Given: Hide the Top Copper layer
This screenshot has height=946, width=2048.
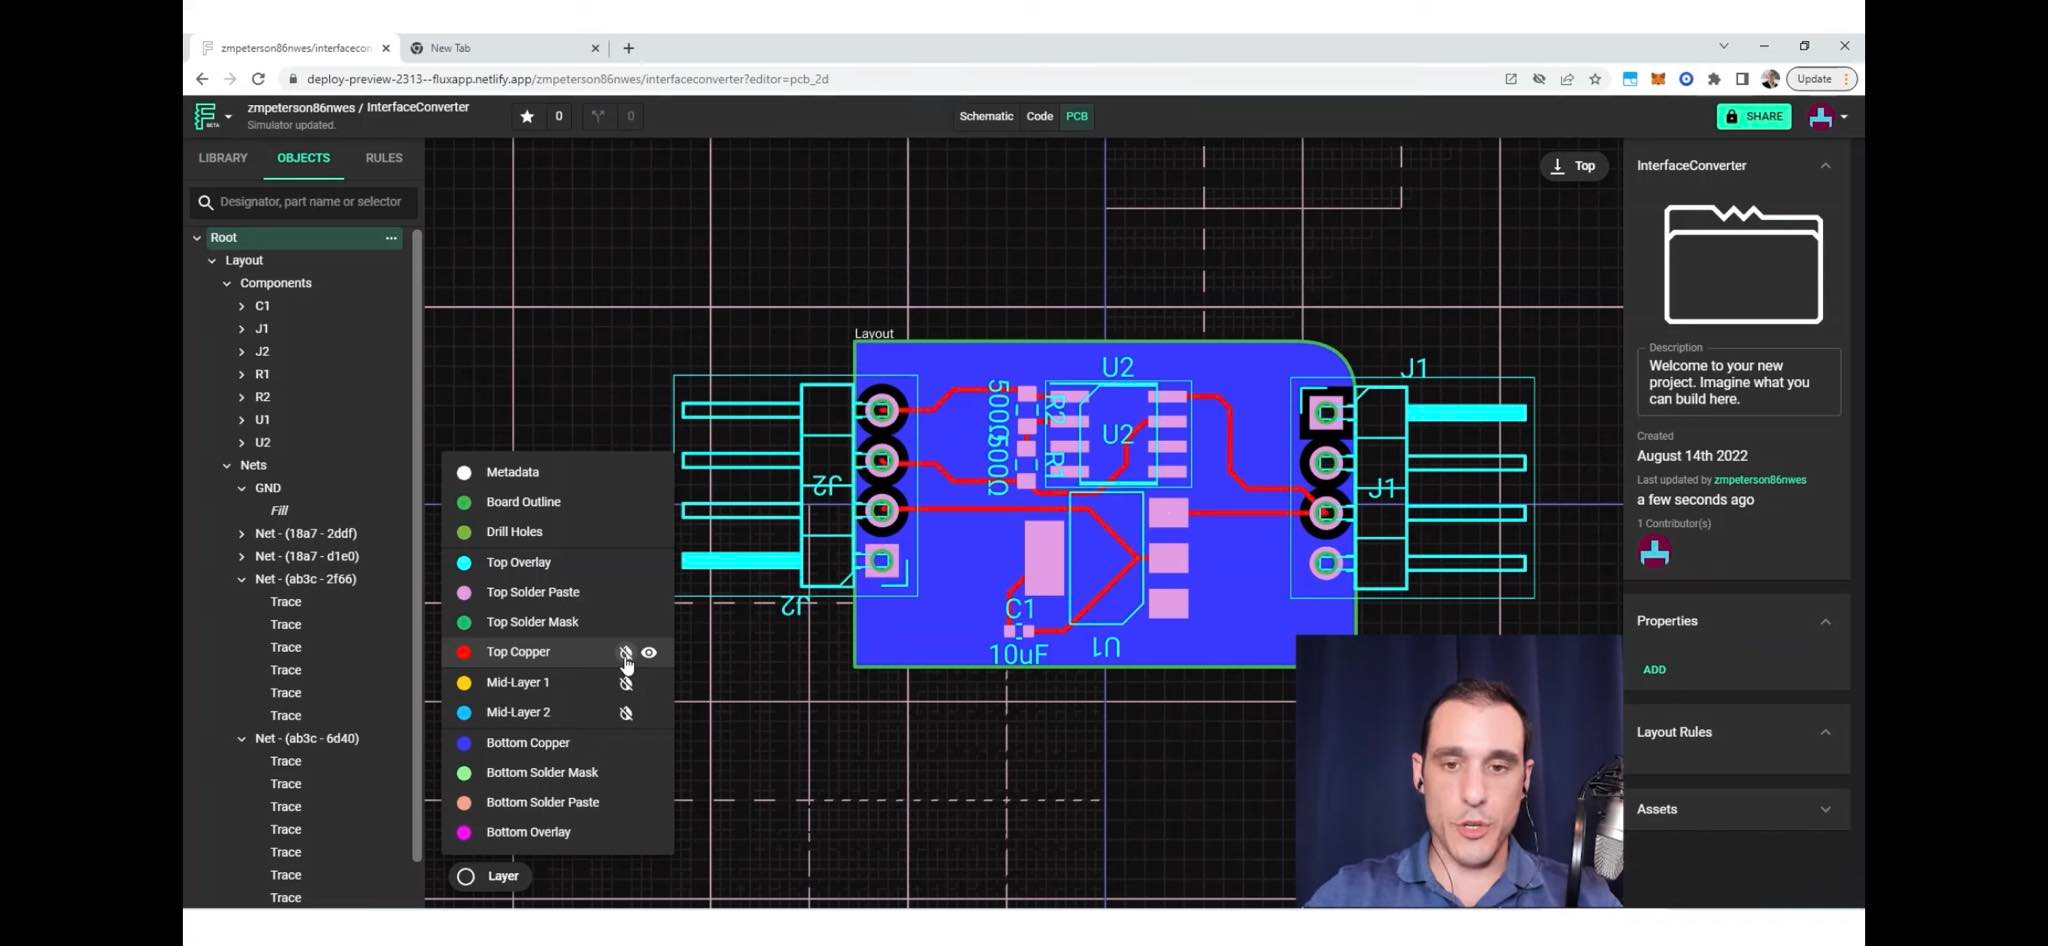Looking at the screenshot, I should 626,652.
